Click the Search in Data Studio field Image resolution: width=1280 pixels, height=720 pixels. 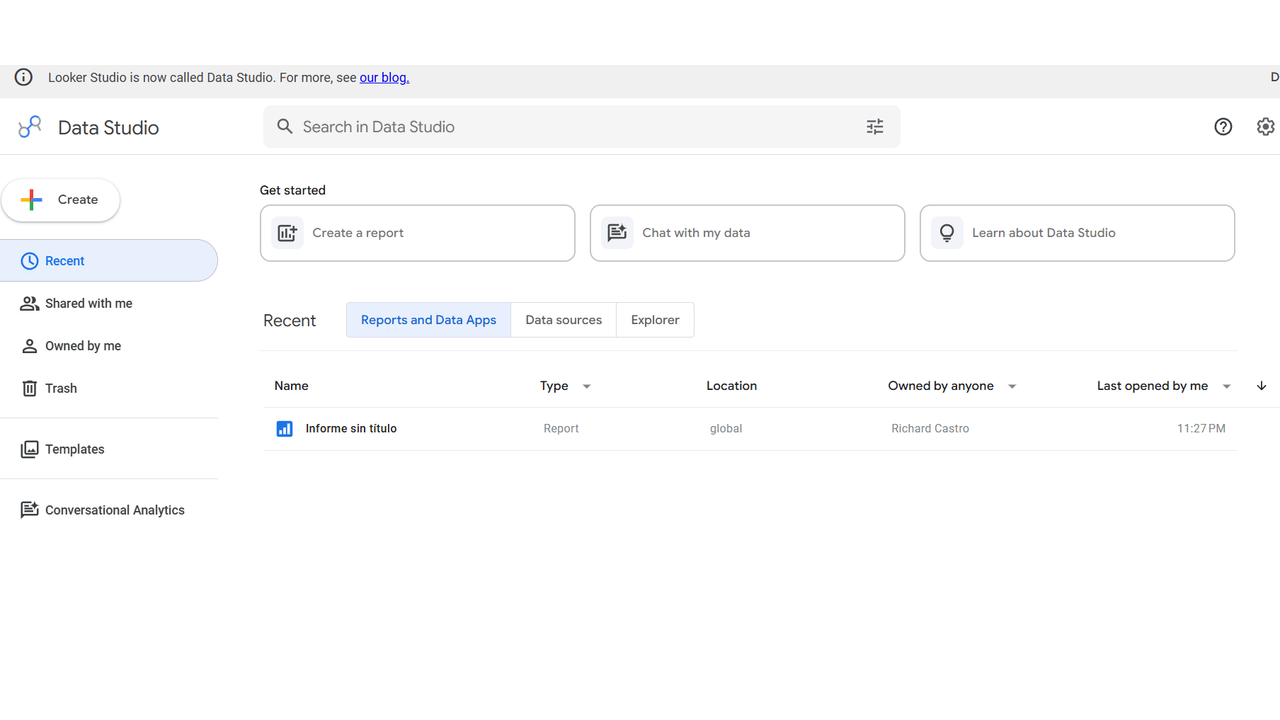(582, 127)
